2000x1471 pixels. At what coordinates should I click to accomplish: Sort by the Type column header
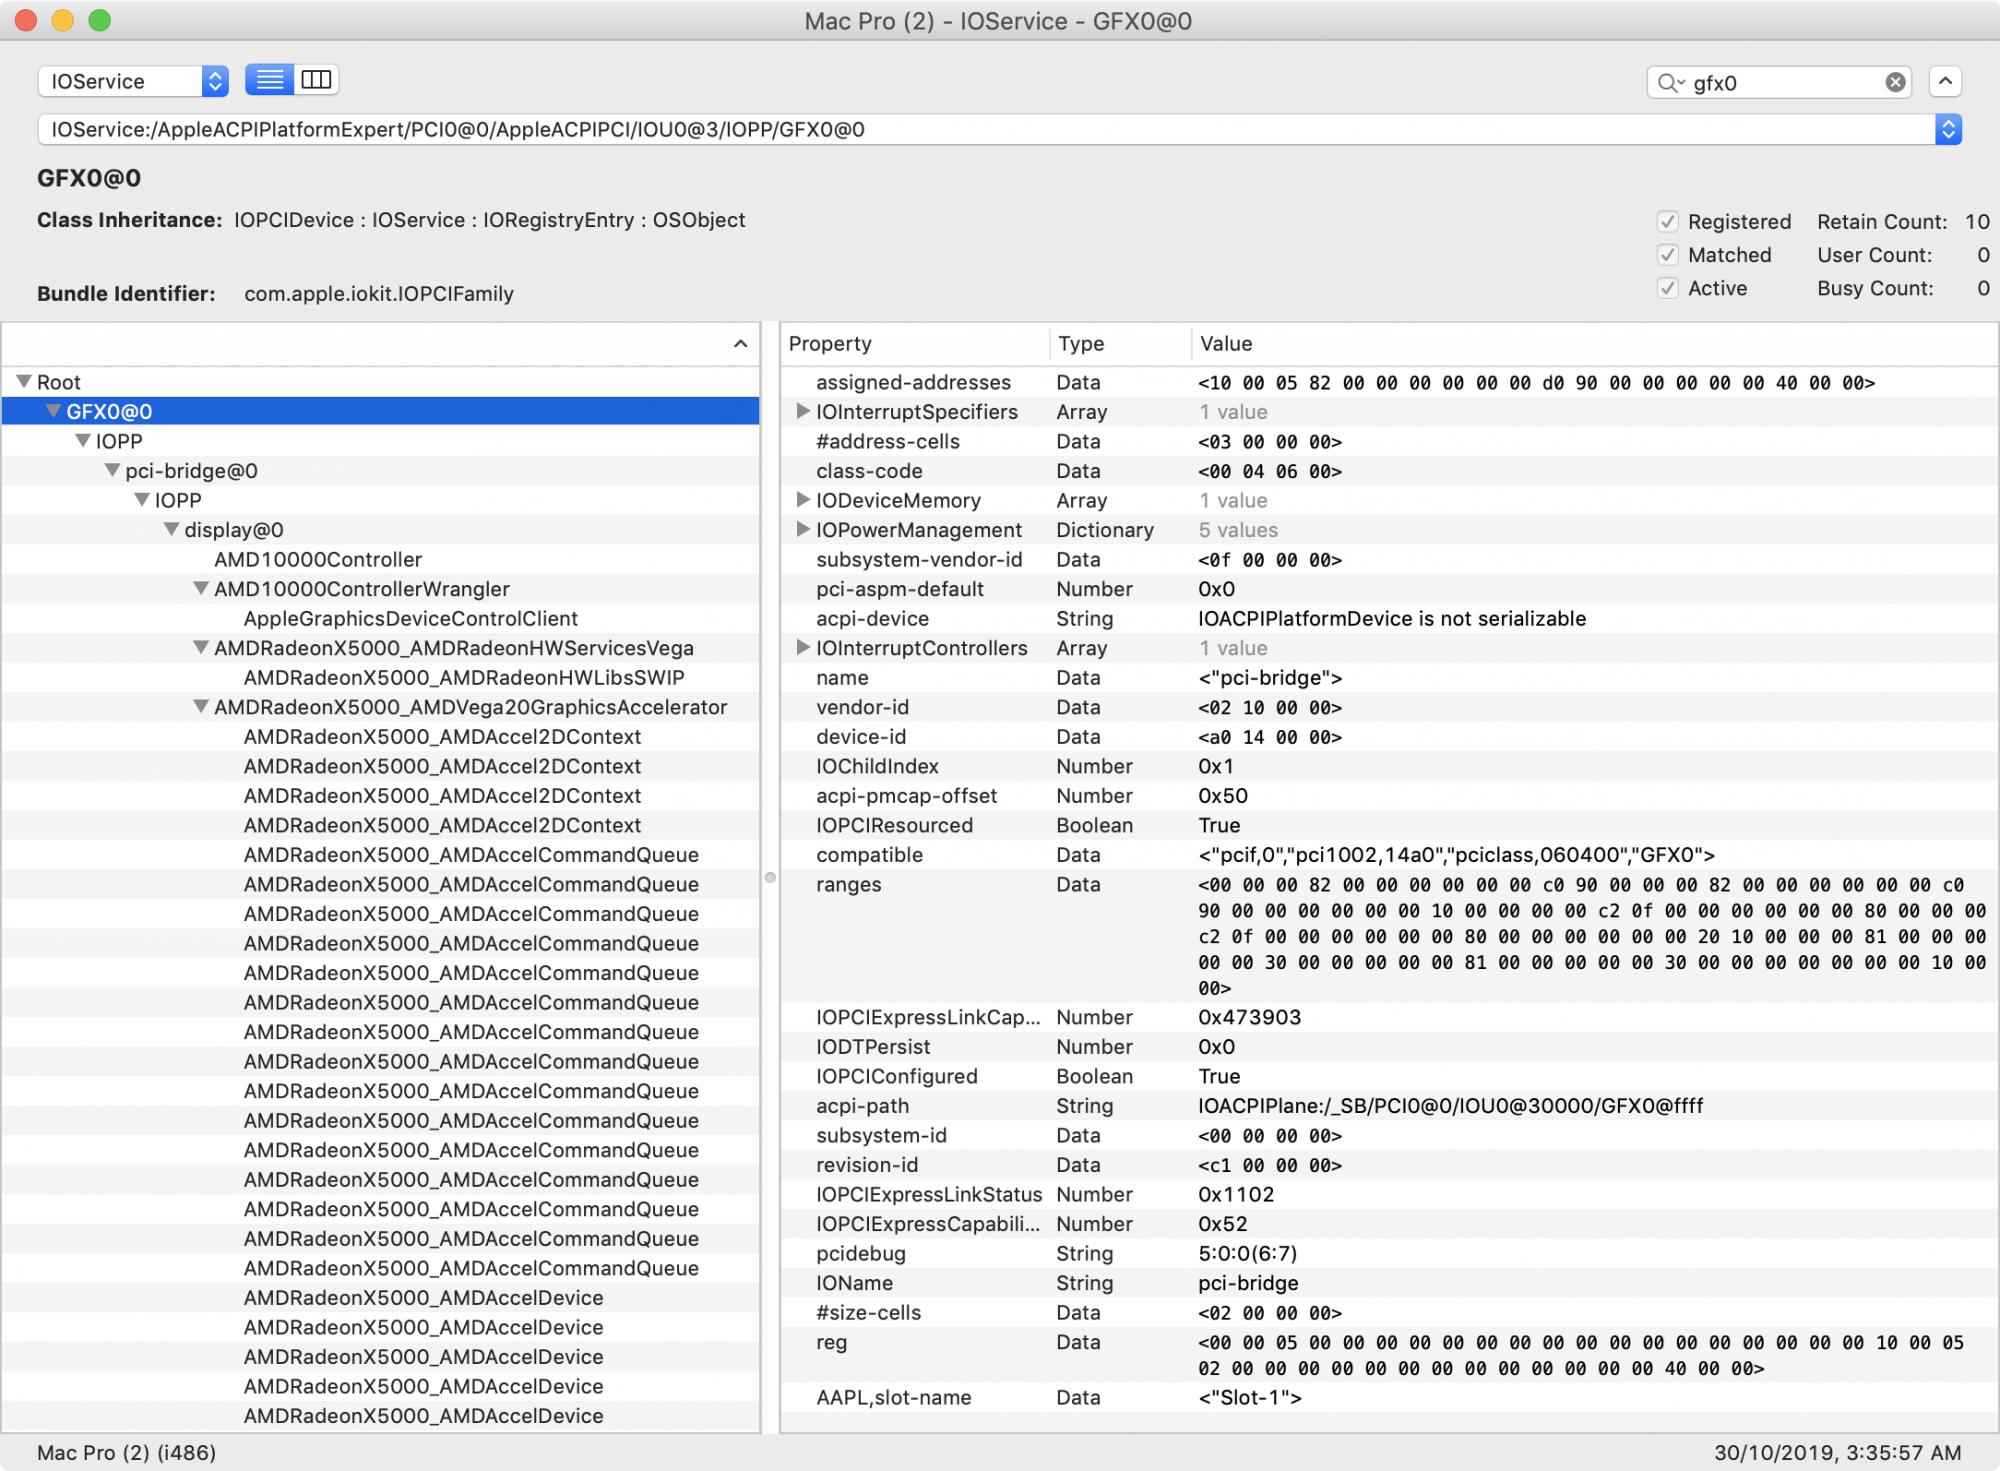[1120, 344]
